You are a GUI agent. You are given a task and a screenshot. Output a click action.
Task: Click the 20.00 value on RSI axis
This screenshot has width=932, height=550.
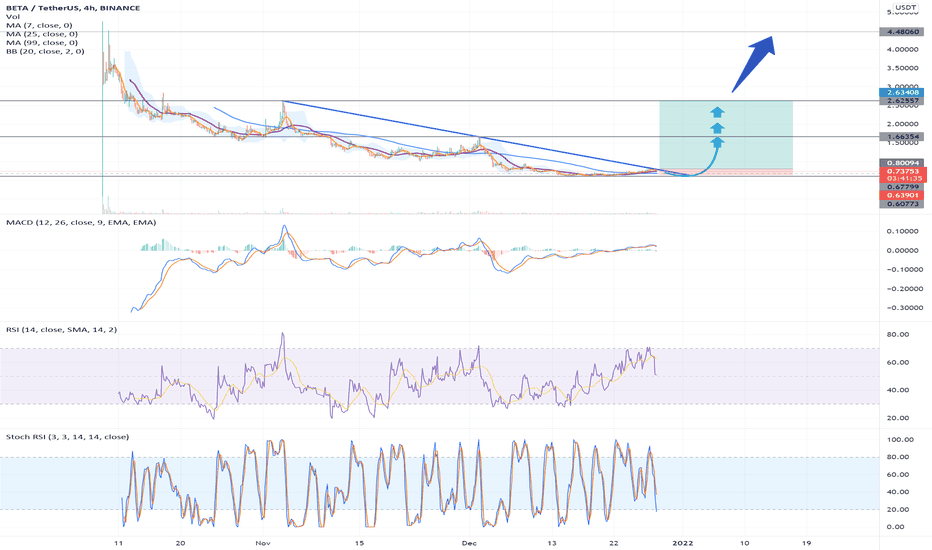pyautogui.click(x=898, y=418)
